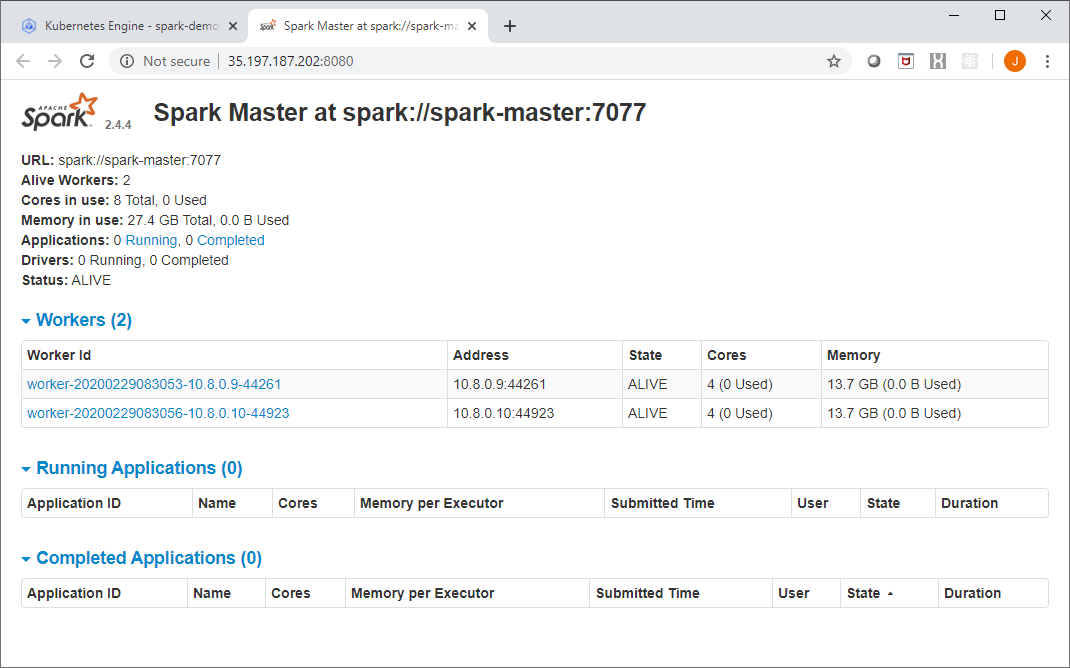Open the Not secure site info icon
1070x668 pixels.
[x=127, y=61]
